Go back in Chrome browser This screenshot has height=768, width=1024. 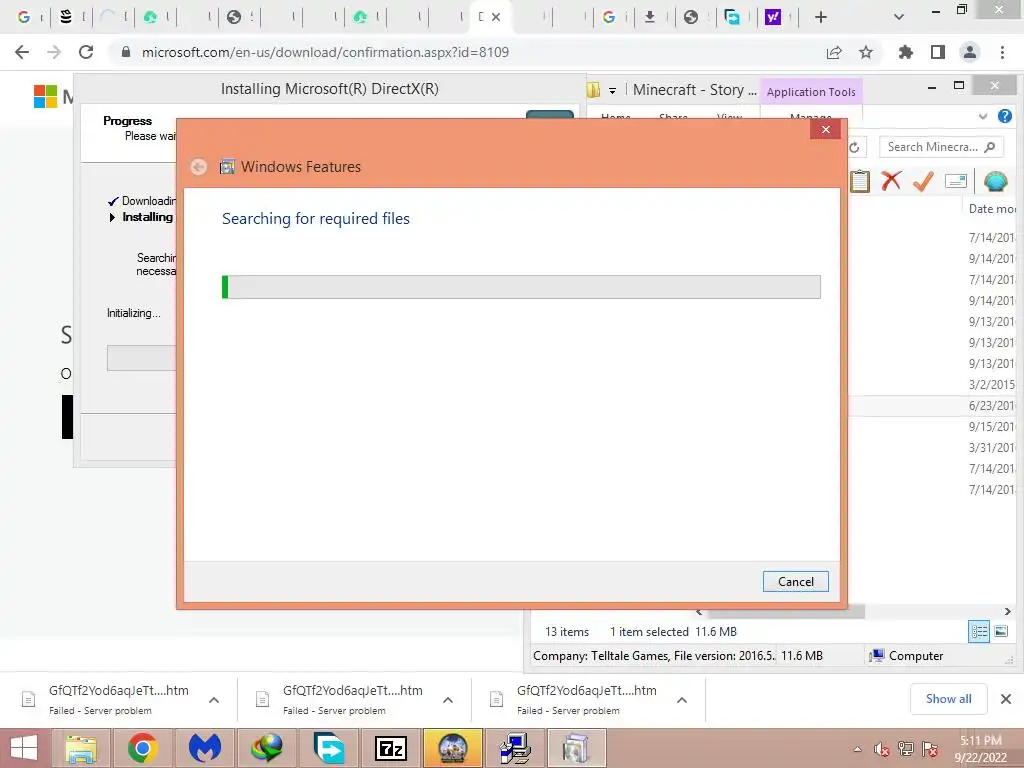click(22, 52)
